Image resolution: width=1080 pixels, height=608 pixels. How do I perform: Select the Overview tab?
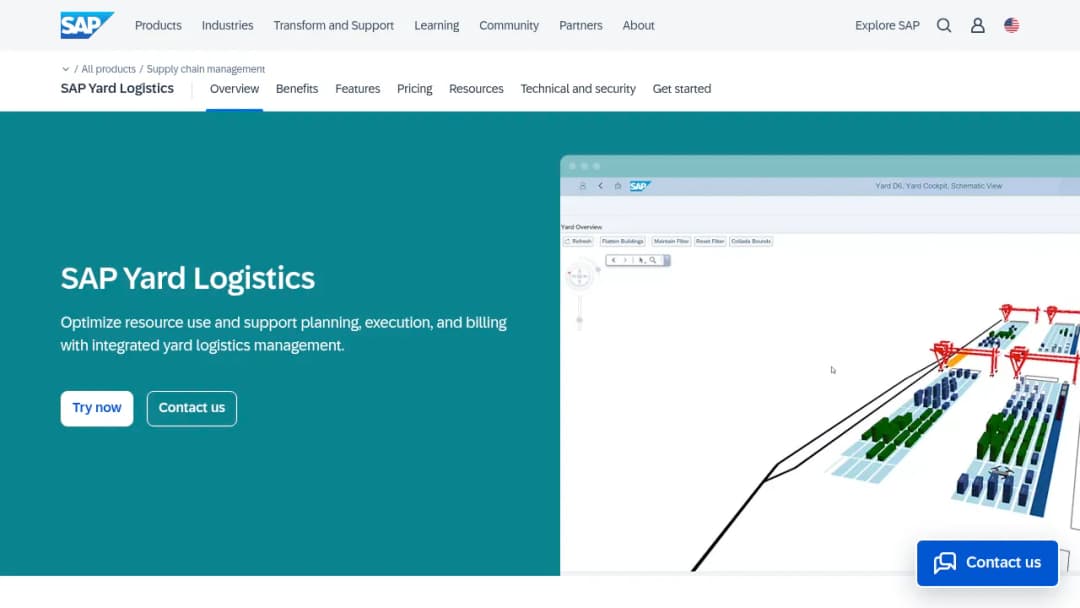tap(234, 89)
